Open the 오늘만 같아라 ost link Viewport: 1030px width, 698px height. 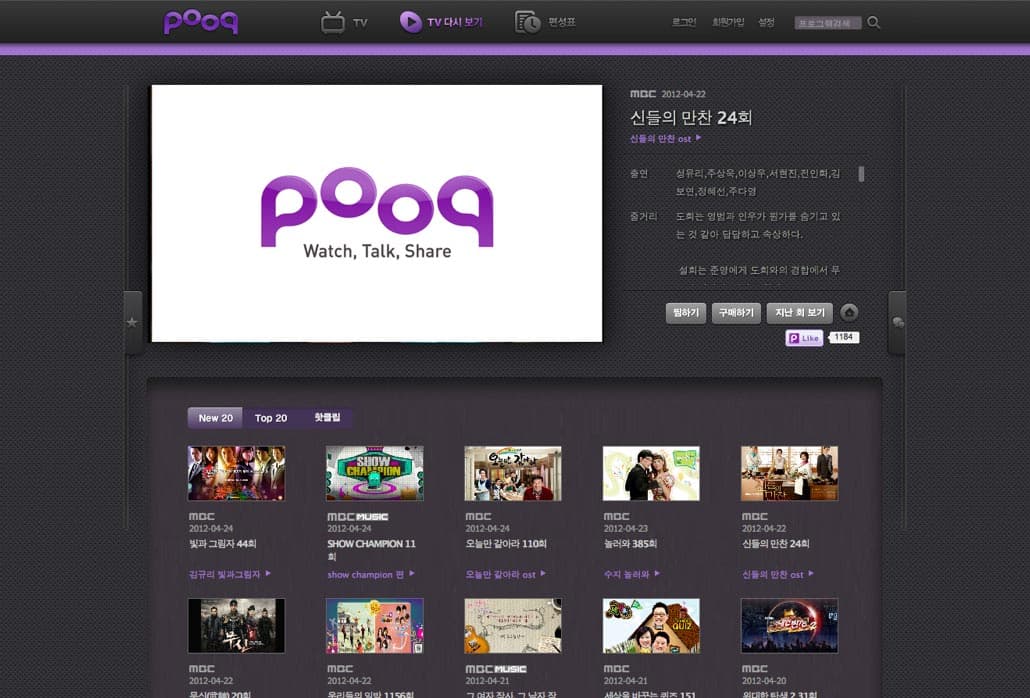pos(505,575)
